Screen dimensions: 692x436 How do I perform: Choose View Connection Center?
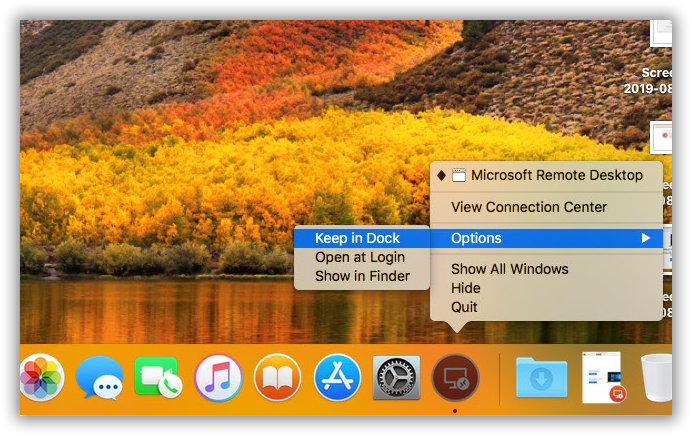[x=529, y=207]
